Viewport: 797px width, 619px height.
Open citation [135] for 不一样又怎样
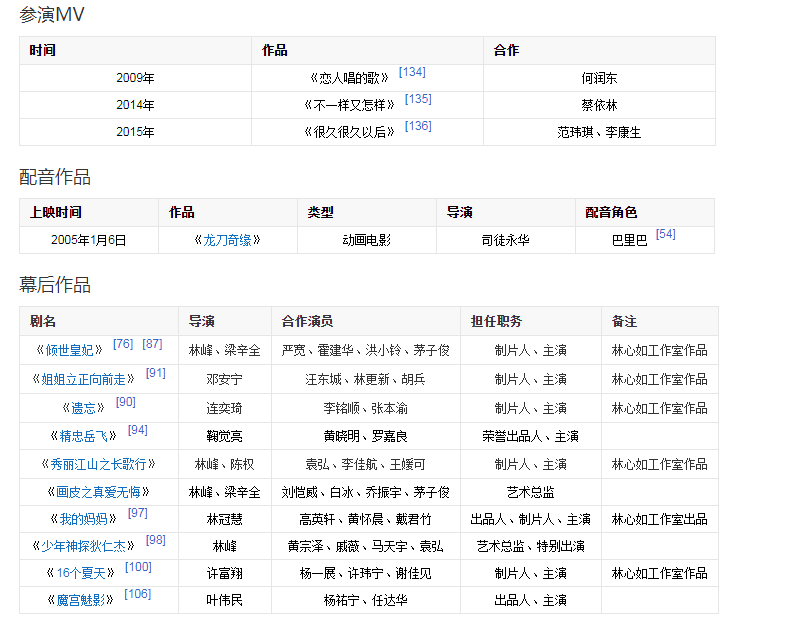[418, 99]
